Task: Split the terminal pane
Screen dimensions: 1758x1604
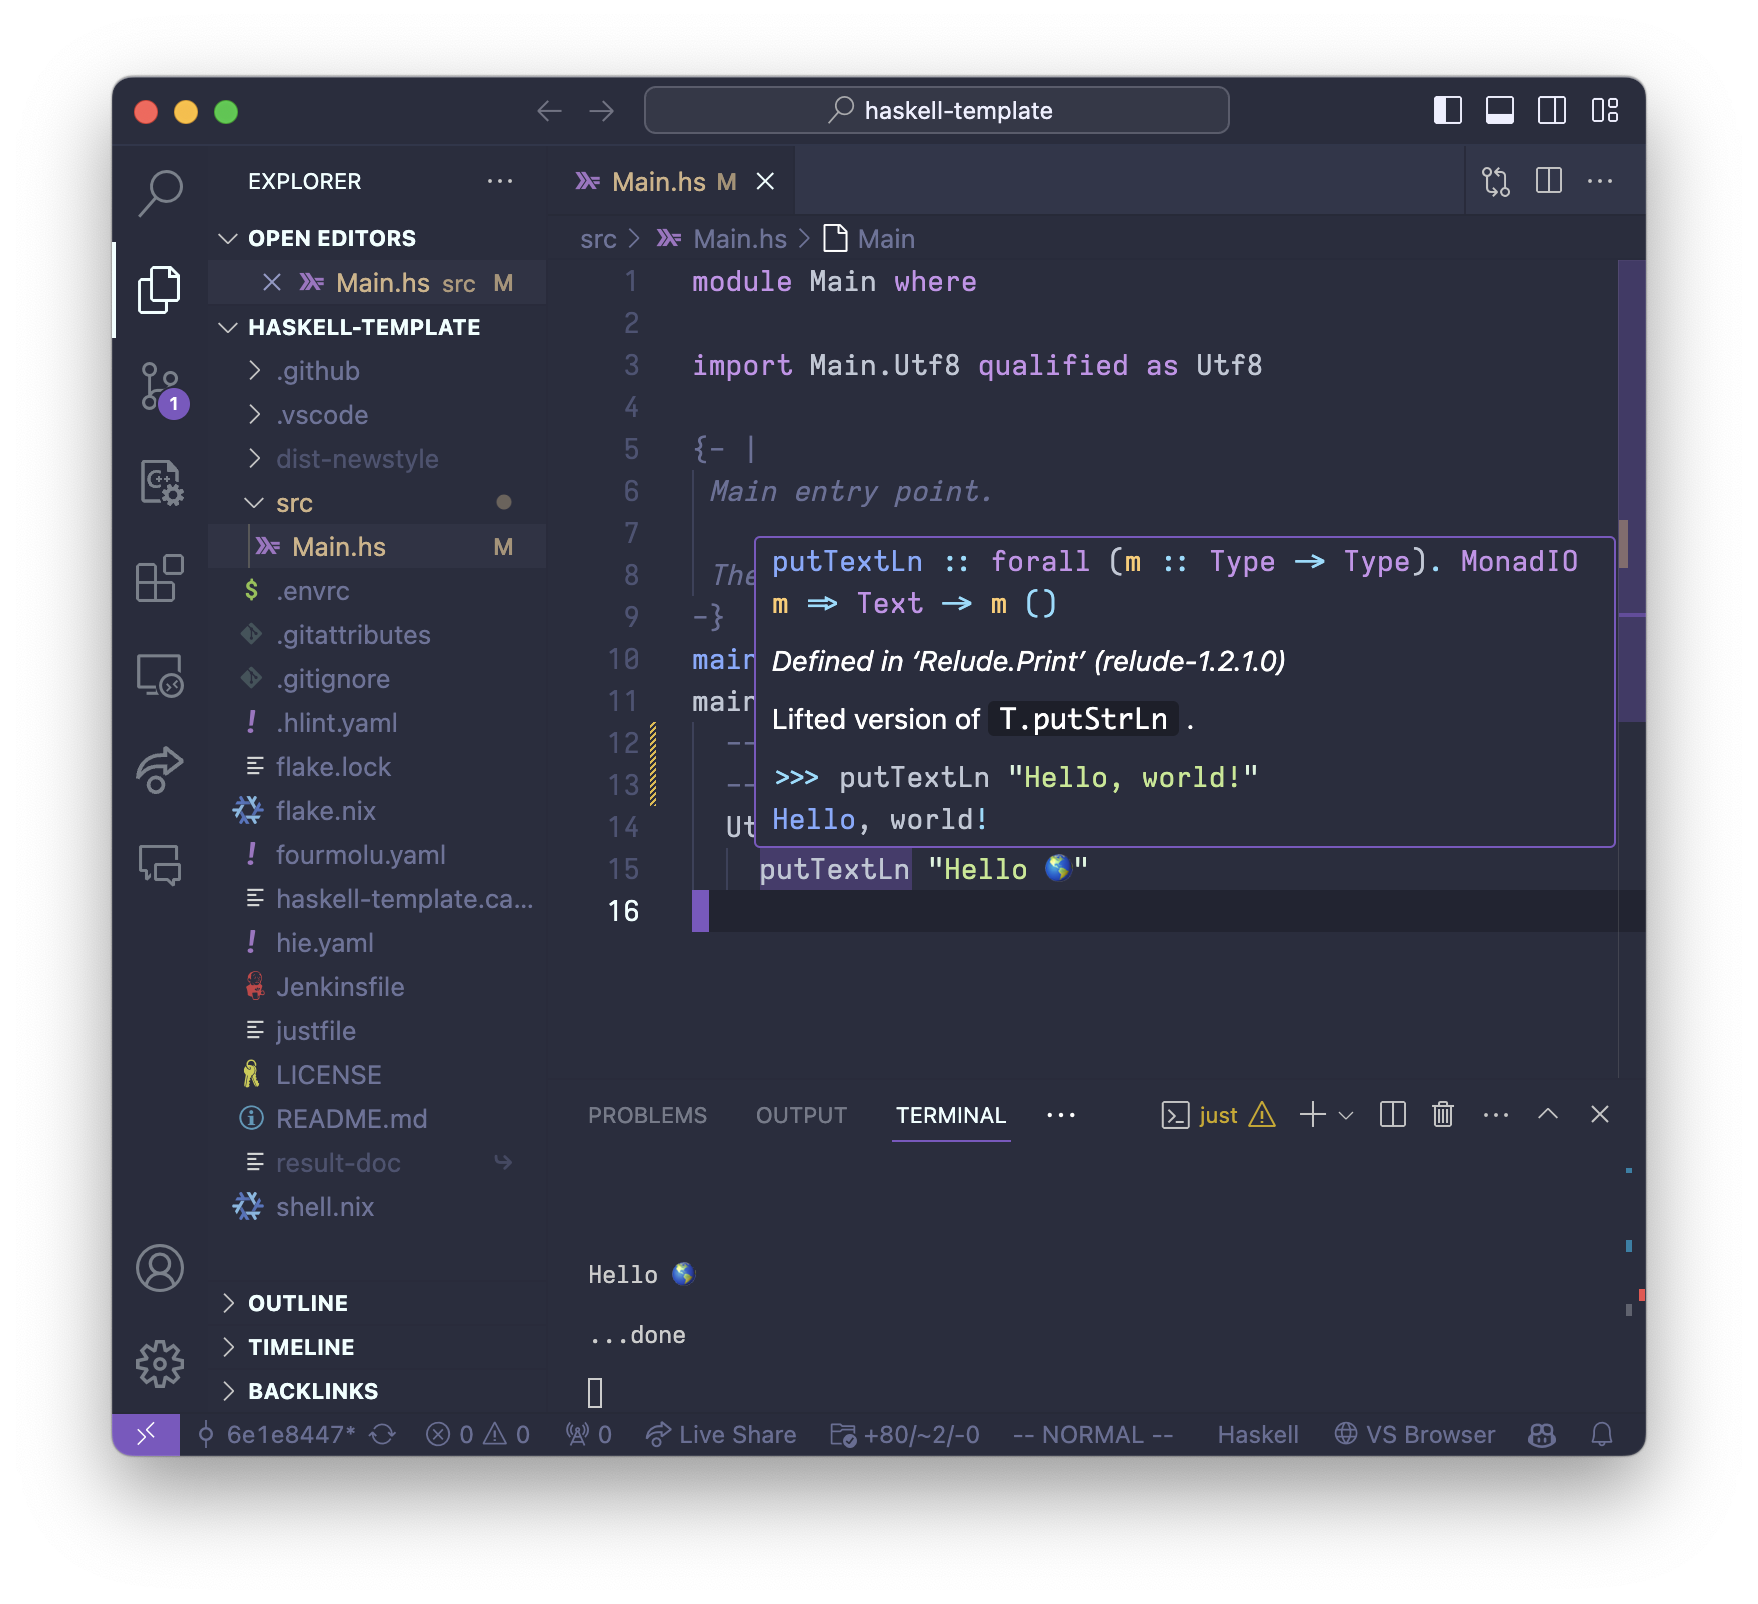Action: pyautogui.click(x=1391, y=1114)
